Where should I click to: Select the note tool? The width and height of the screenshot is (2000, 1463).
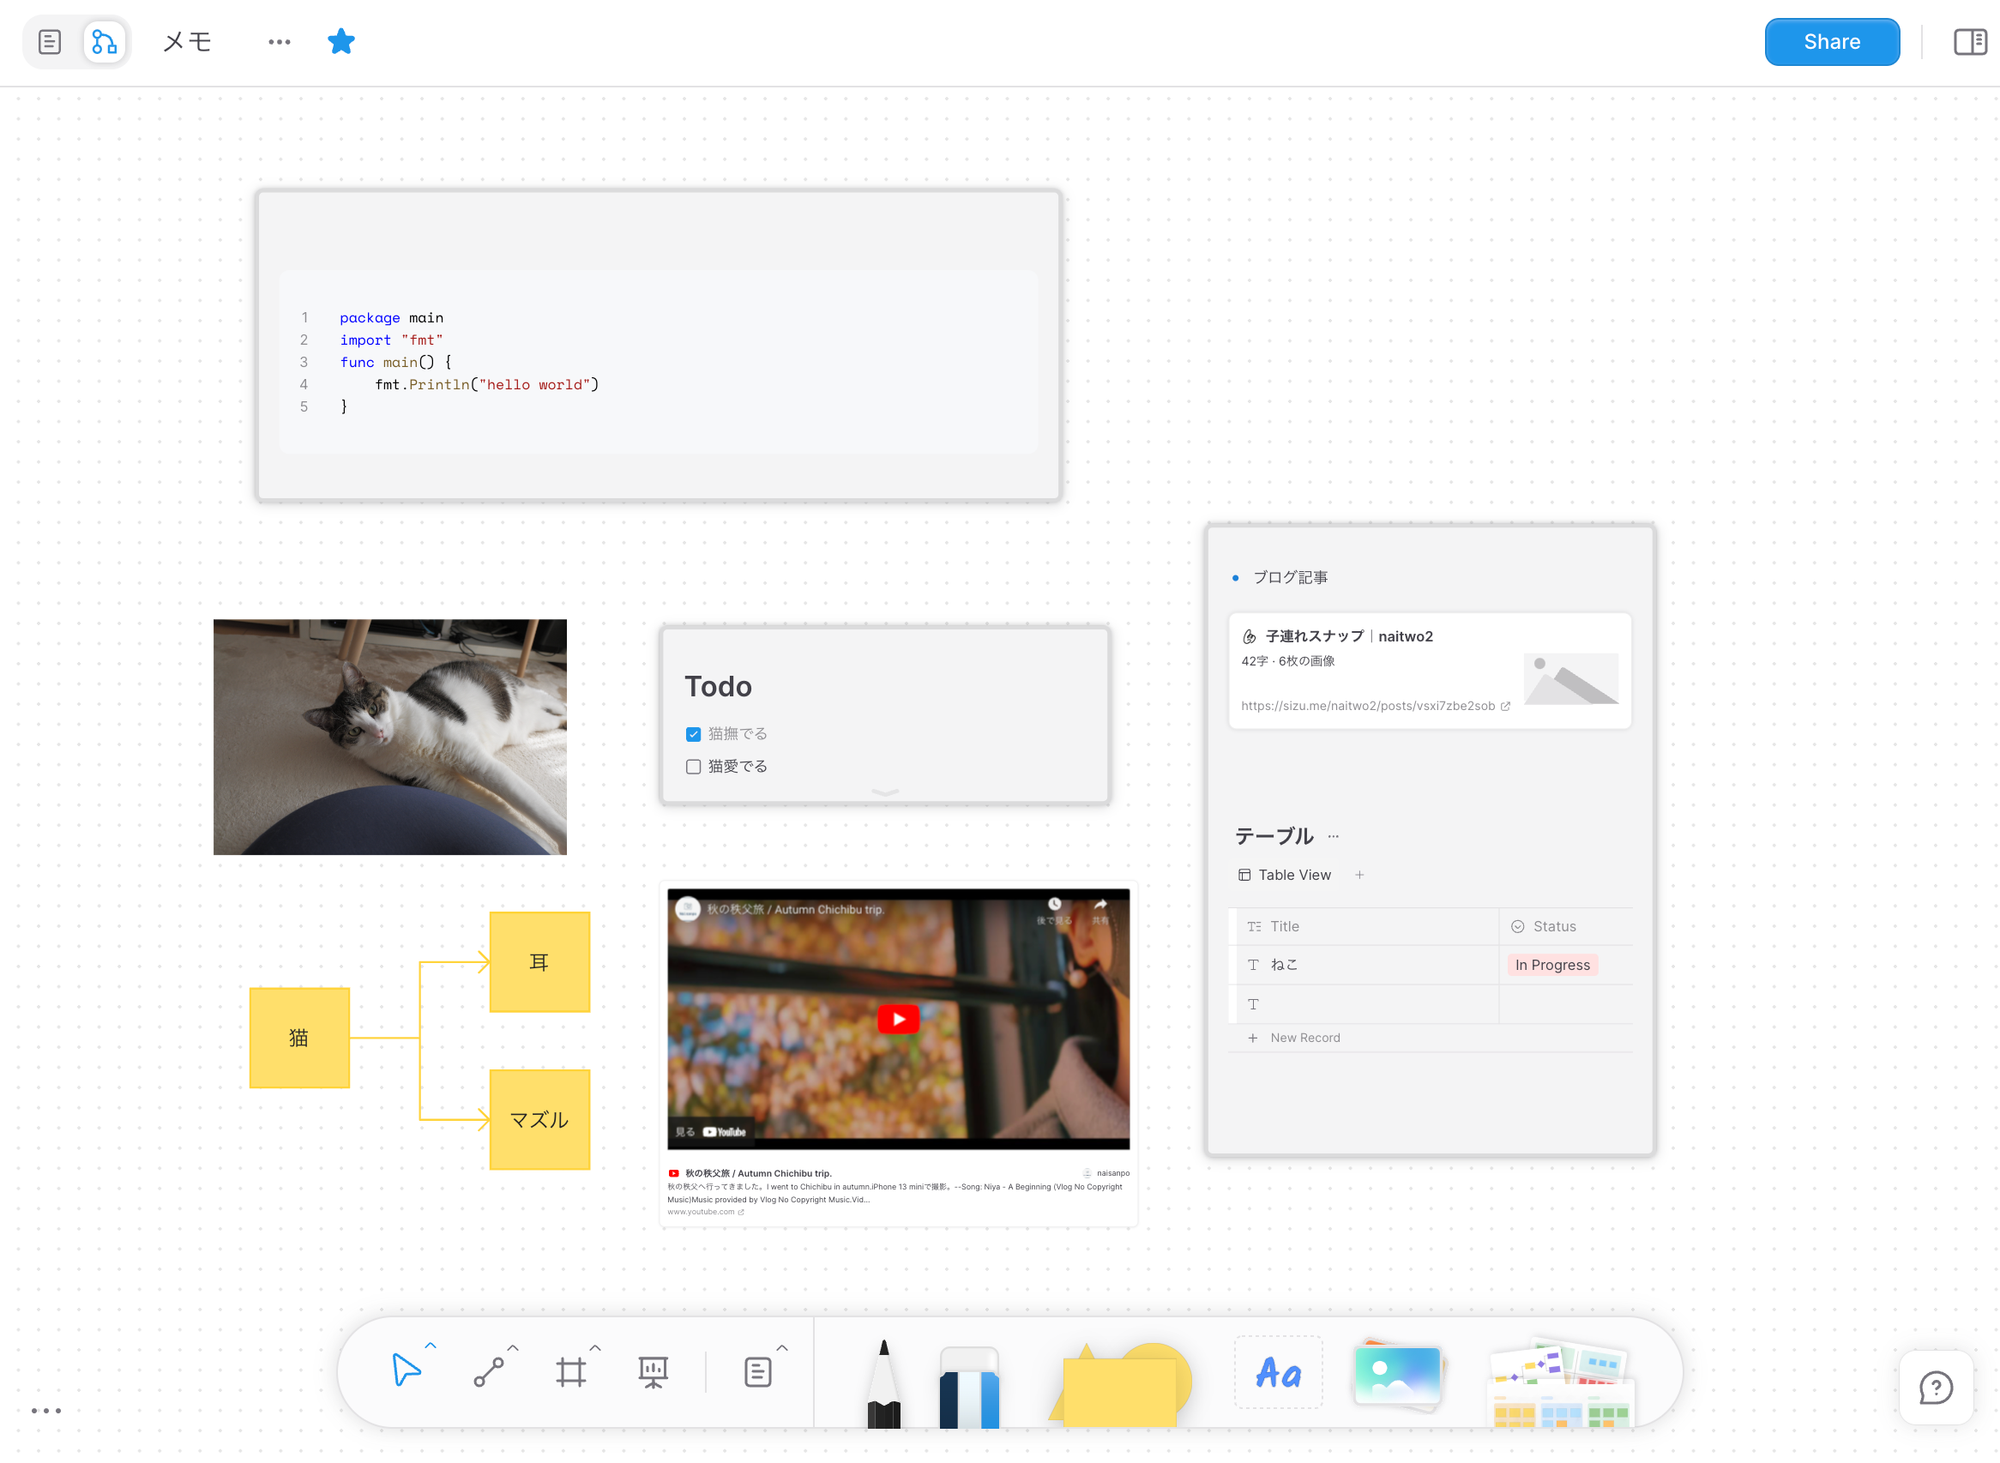(x=757, y=1372)
